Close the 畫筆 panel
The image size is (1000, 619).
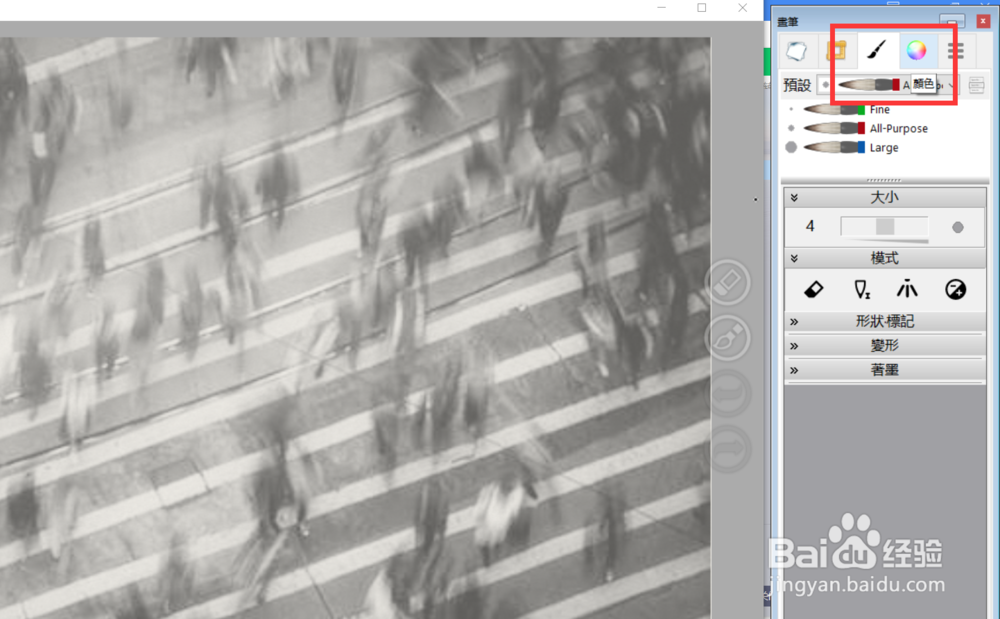pyautogui.click(x=983, y=21)
